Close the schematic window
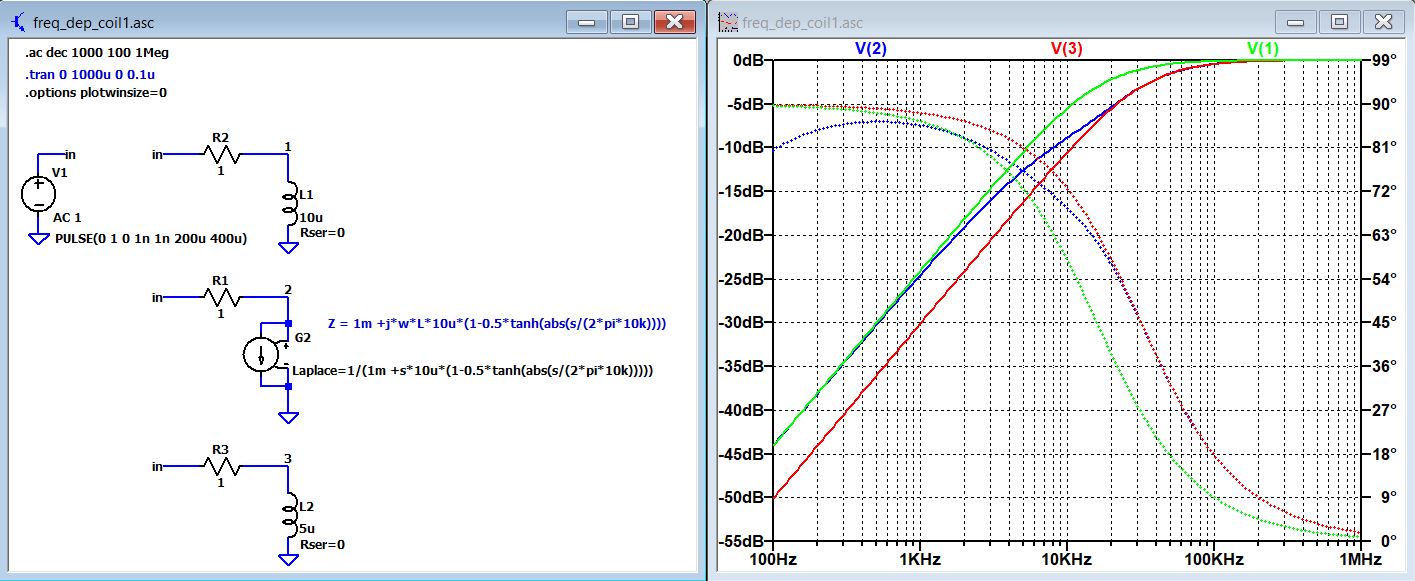This screenshot has width=1415, height=581. pos(674,21)
